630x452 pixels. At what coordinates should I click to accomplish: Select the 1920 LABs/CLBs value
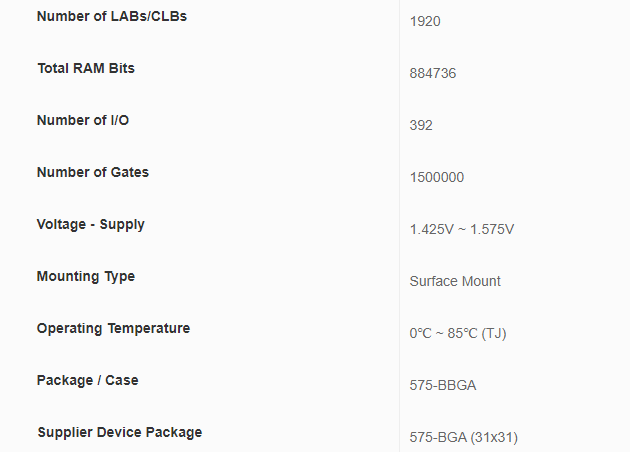[x=425, y=21]
